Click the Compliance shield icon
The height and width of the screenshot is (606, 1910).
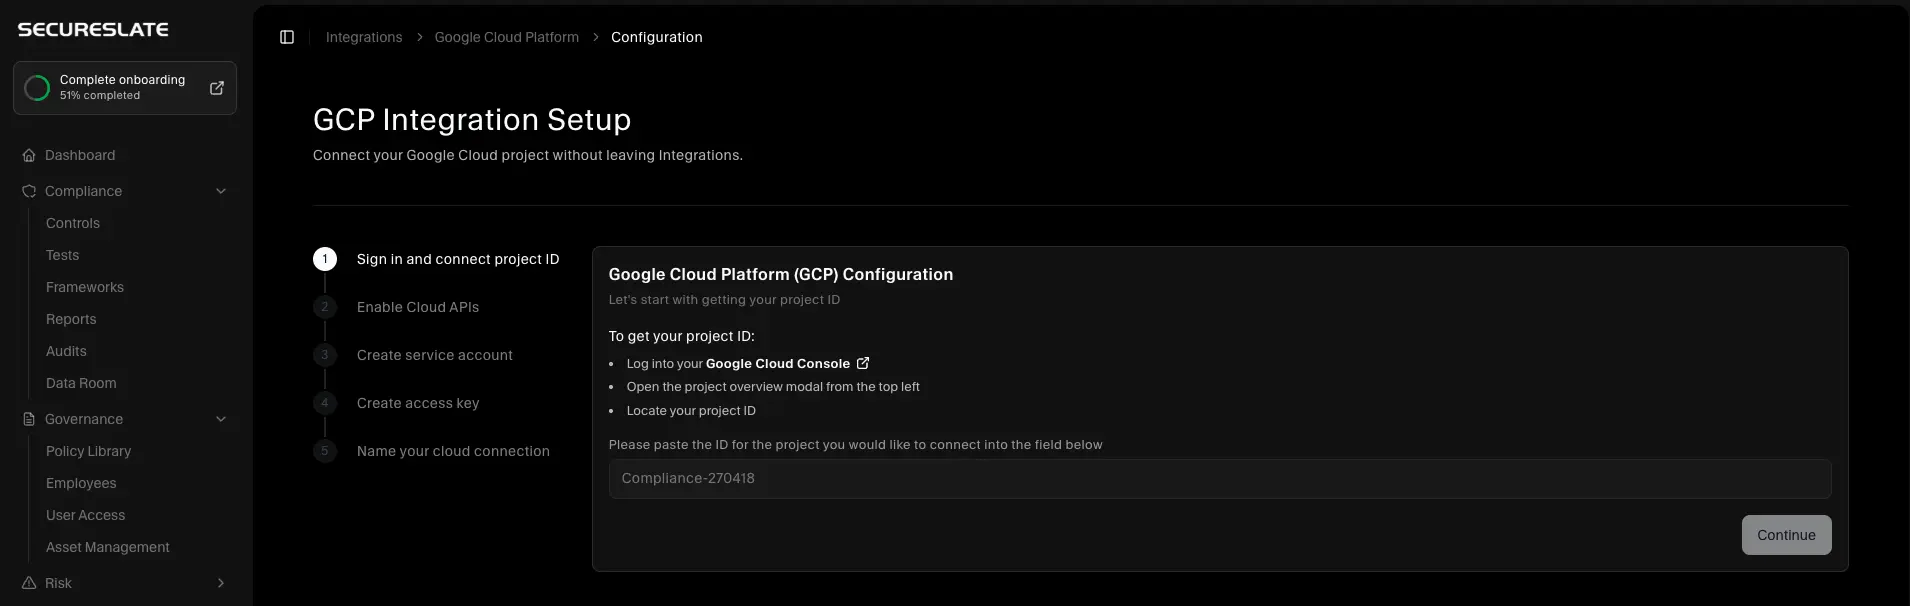pos(29,191)
